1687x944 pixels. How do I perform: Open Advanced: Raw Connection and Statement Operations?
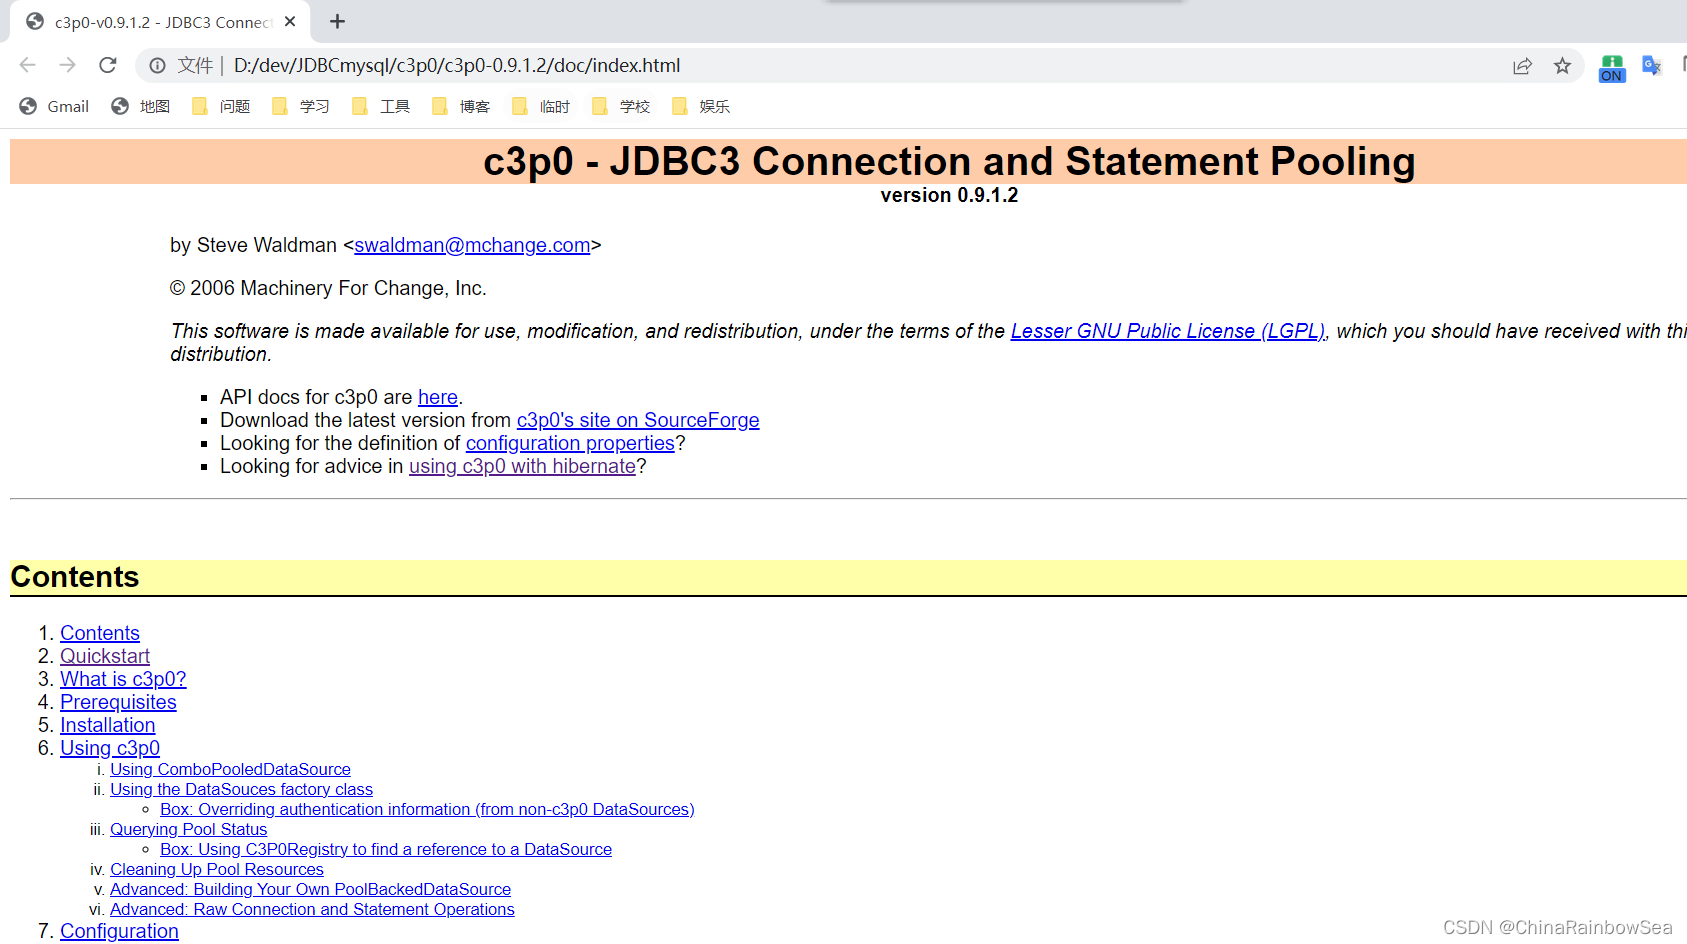point(312,909)
